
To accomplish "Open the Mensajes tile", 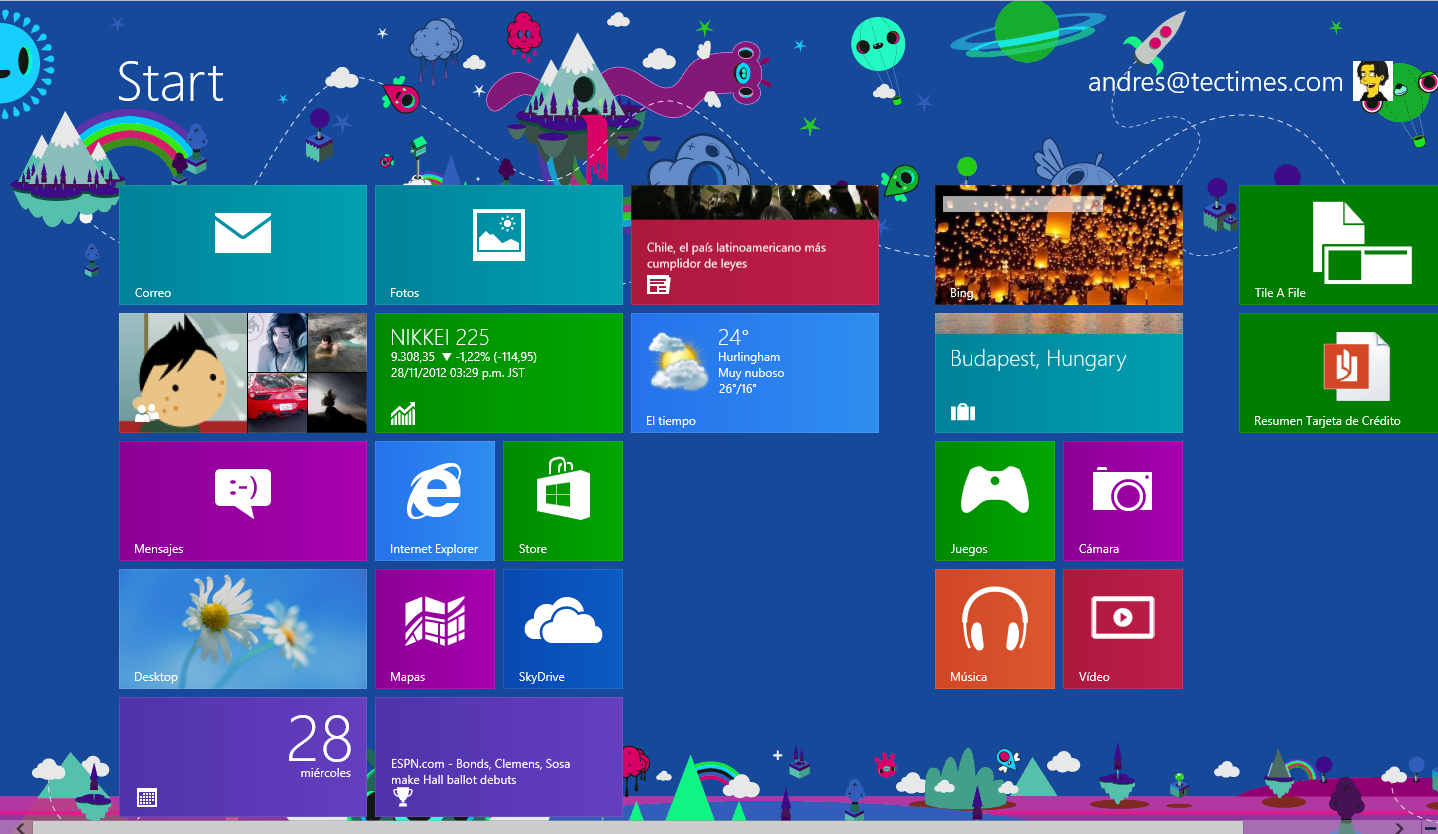I will 243,501.
